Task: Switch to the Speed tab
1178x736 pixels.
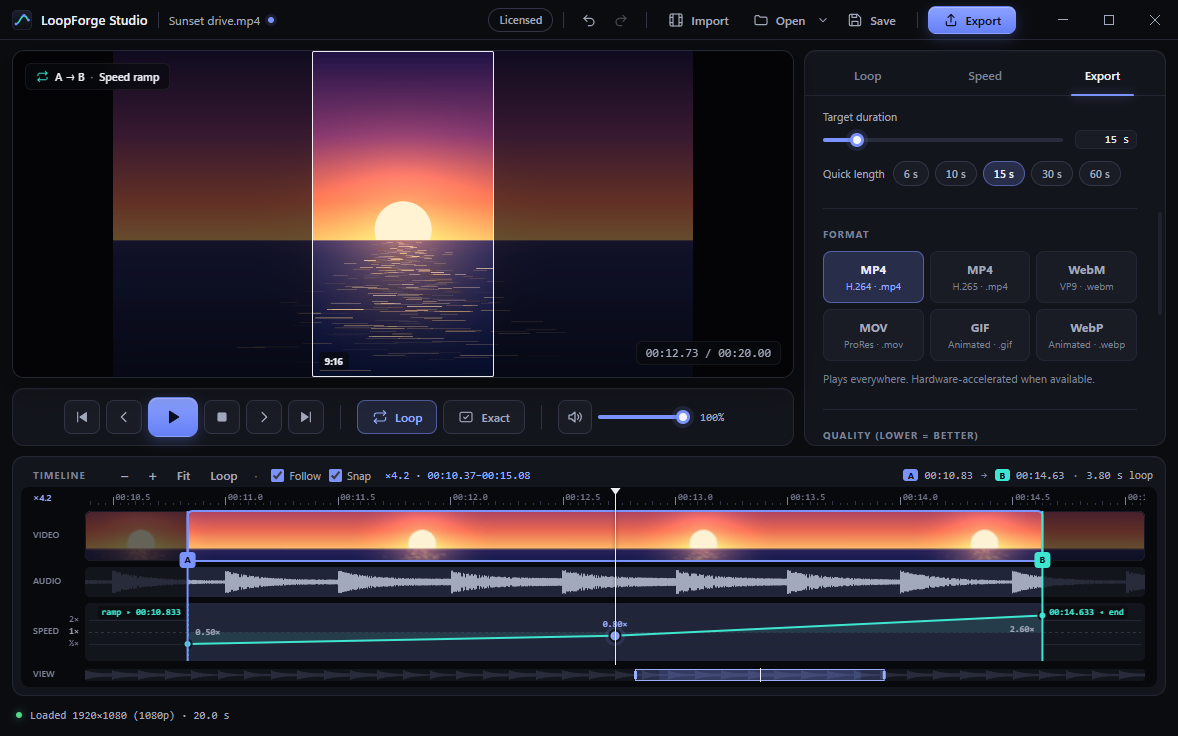Action: (984, 76)
